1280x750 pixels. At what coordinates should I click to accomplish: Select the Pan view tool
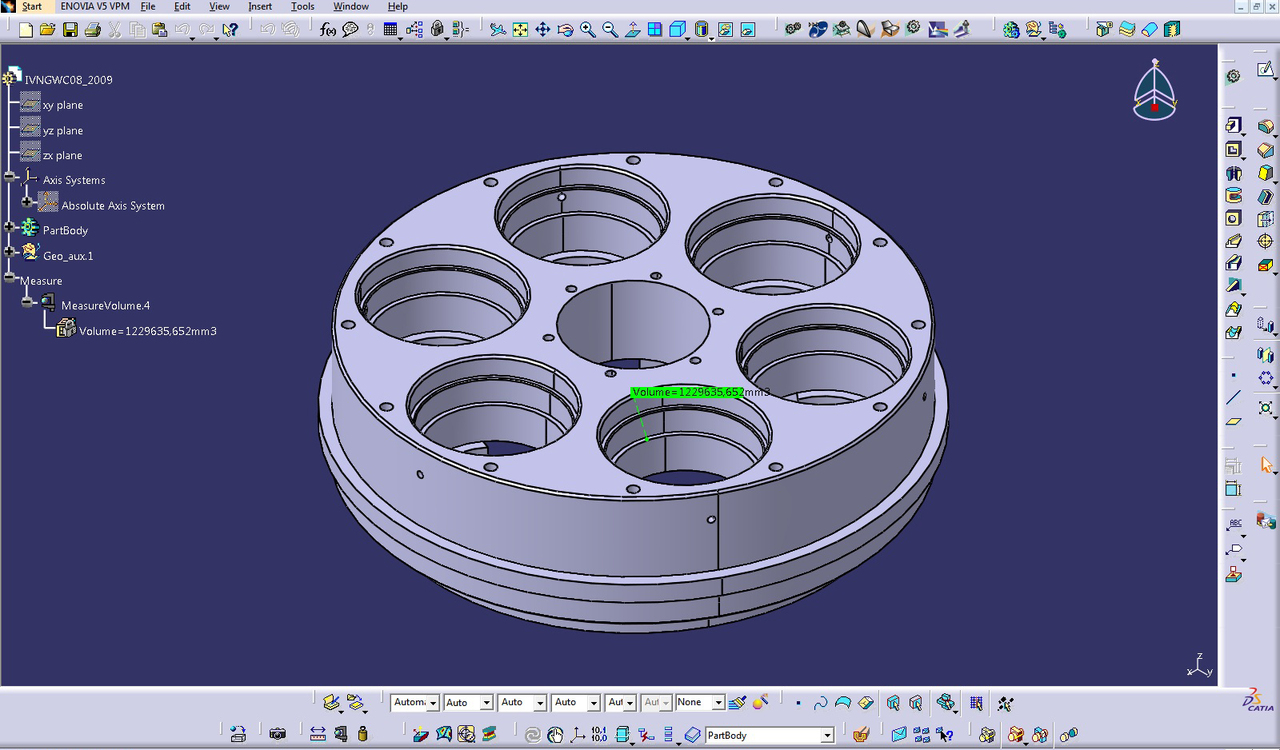(x=542, y=30)
